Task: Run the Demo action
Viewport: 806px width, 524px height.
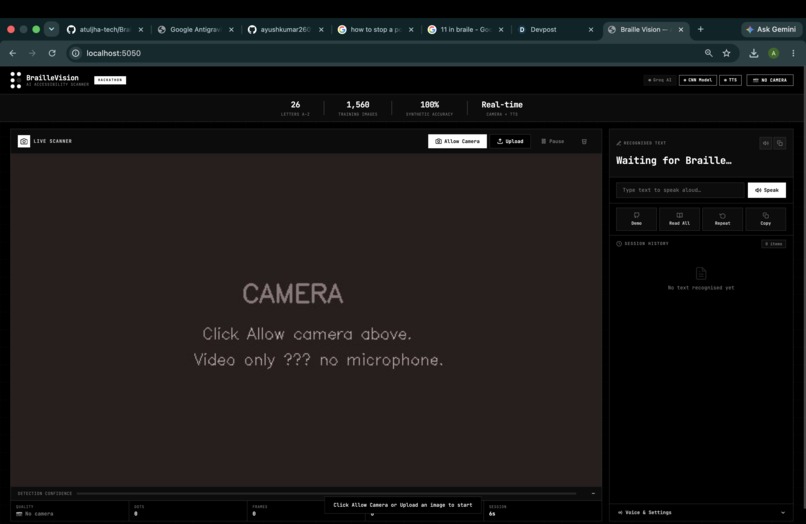Action: coord(636,219)
